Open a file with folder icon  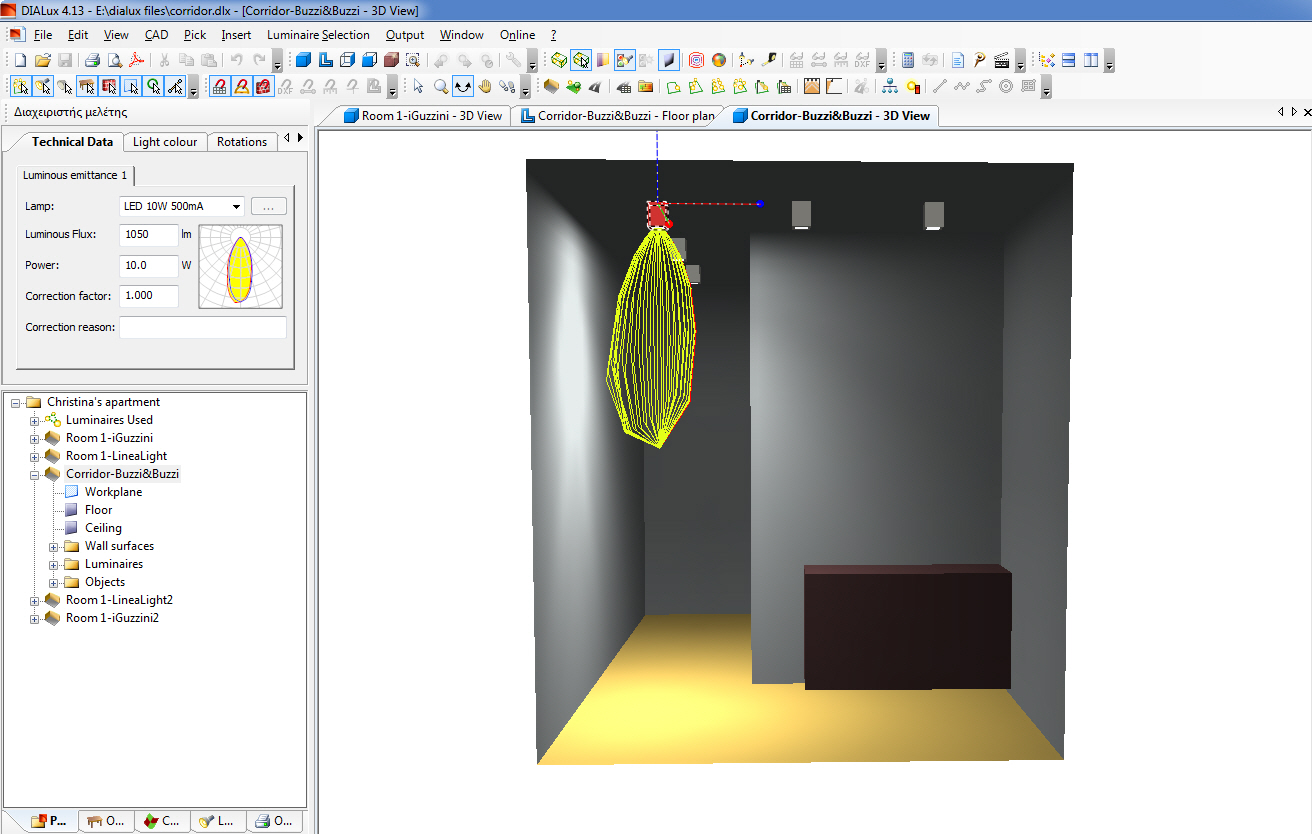click(43, 60)
